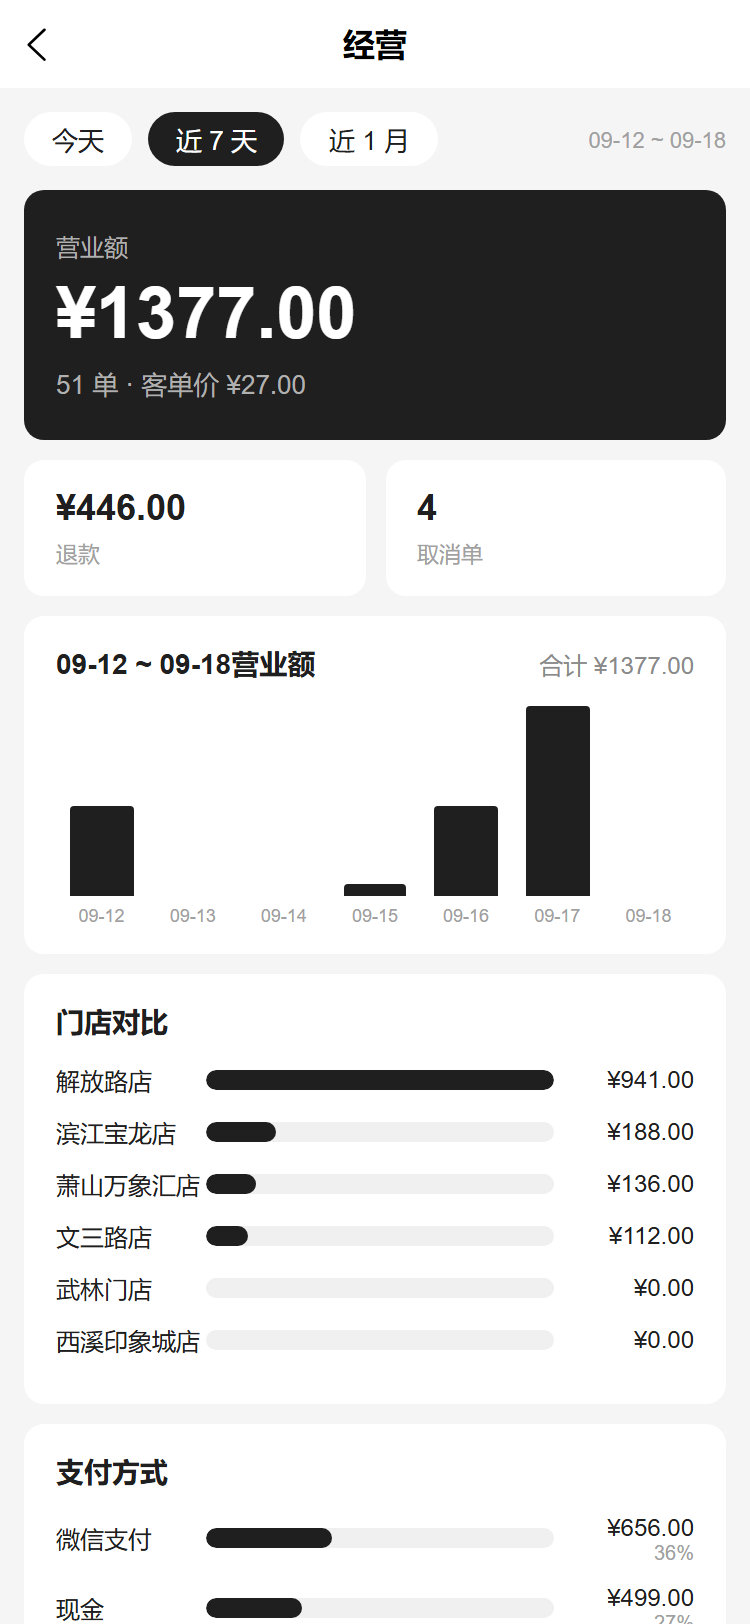Open the 取消单 card
This screenshot has width=750, height=1624.
pyautogui.click(x=556, y=528)
